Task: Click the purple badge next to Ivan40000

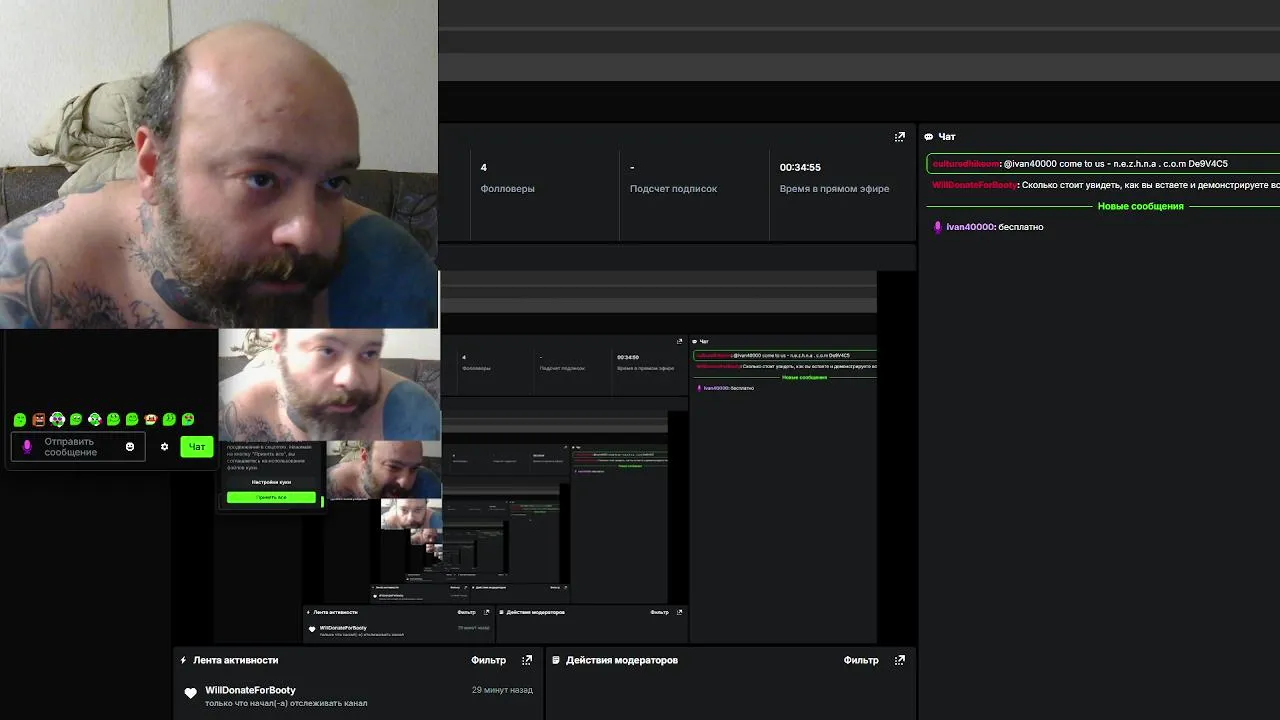Action: tap(937, 227)
